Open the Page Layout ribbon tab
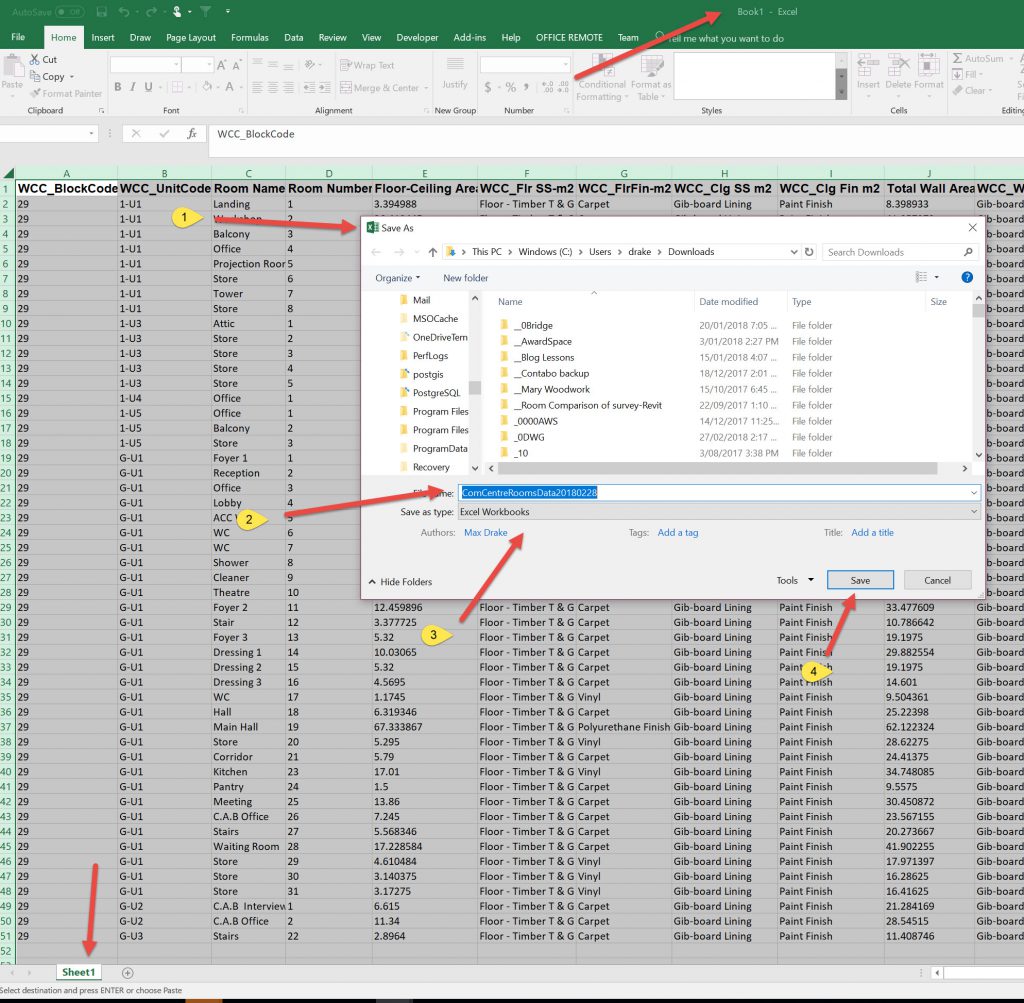1024x1003 pixels. click(x=191, y=38)
